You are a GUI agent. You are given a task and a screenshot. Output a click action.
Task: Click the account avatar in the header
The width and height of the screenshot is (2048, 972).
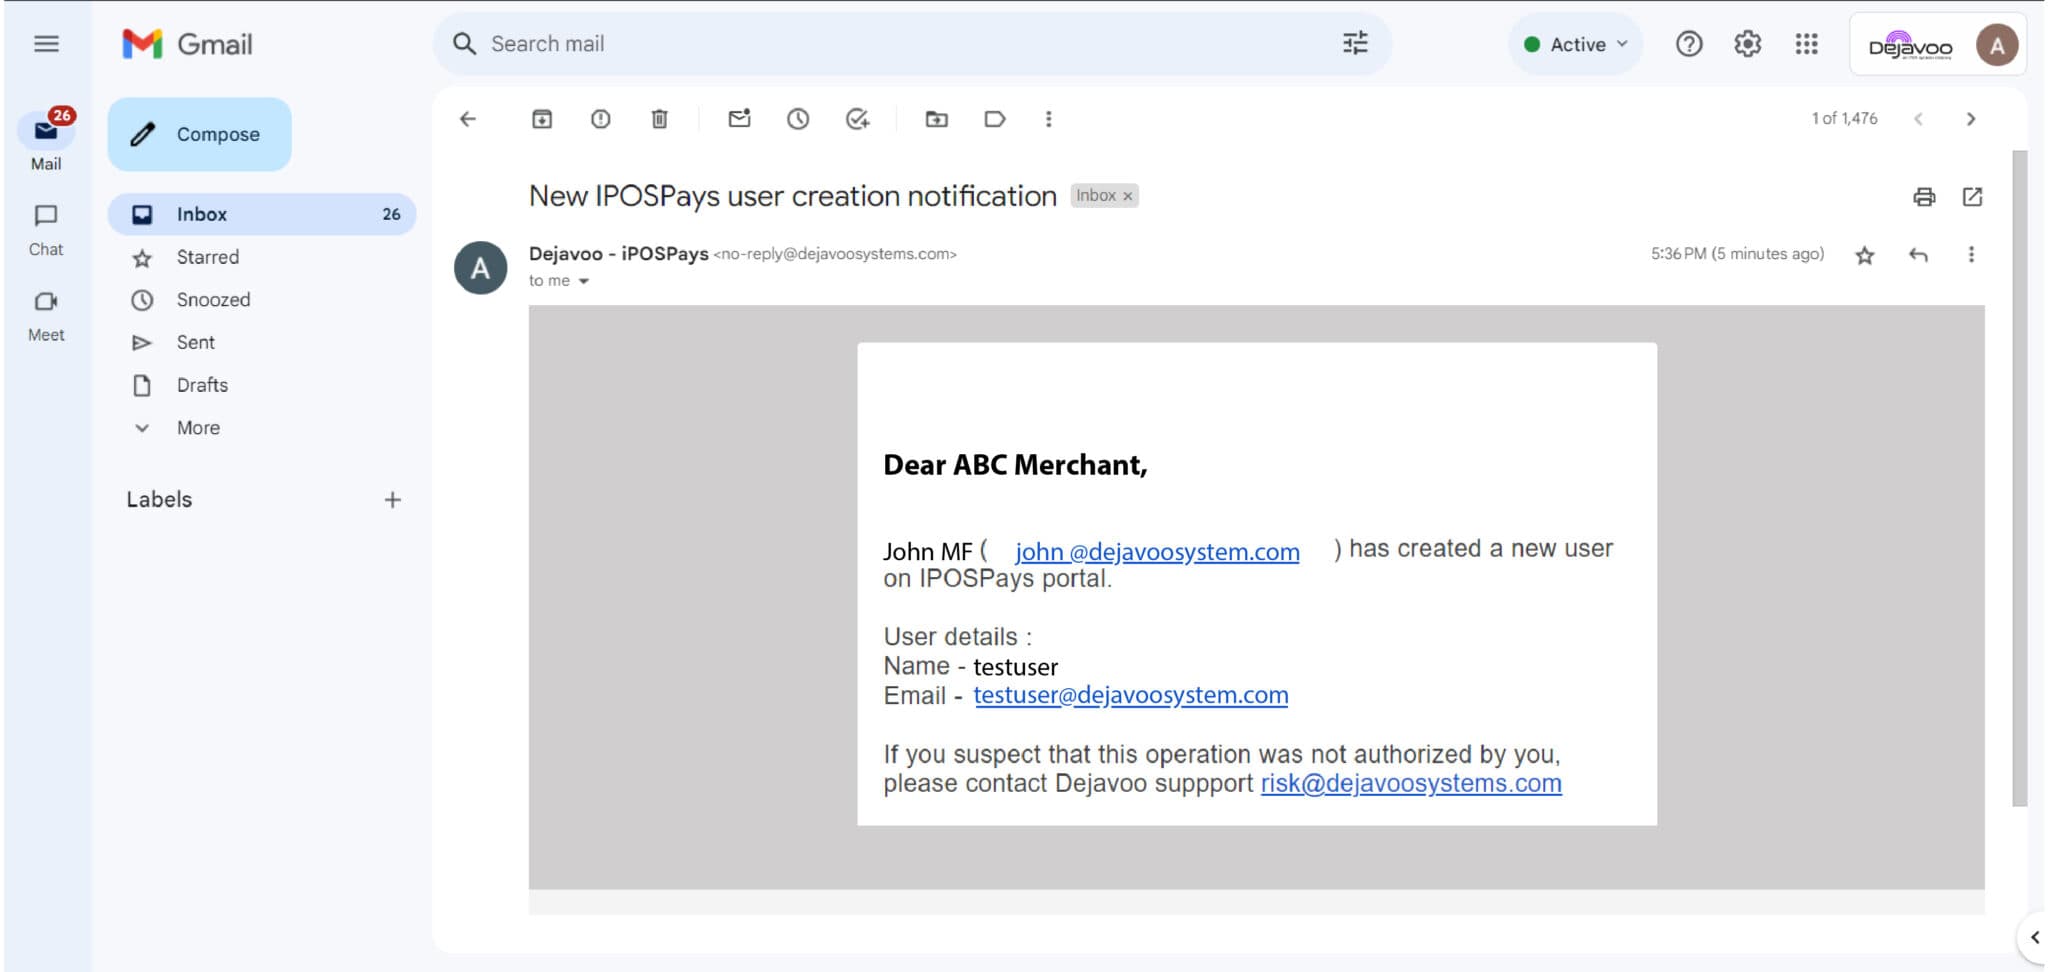[x=1996, y=45]
